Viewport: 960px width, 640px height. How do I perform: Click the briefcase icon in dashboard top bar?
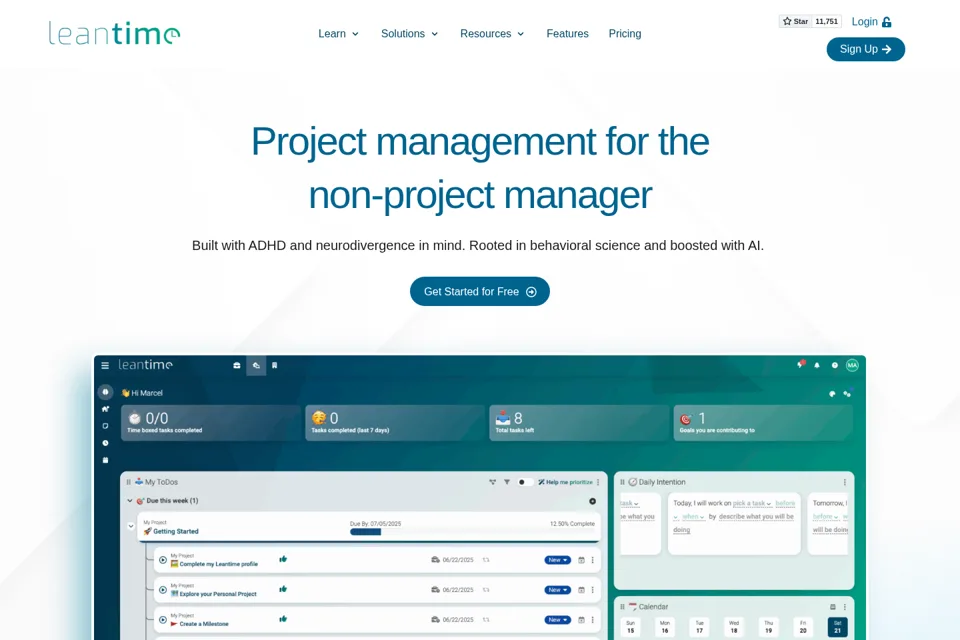coord(237,366)
